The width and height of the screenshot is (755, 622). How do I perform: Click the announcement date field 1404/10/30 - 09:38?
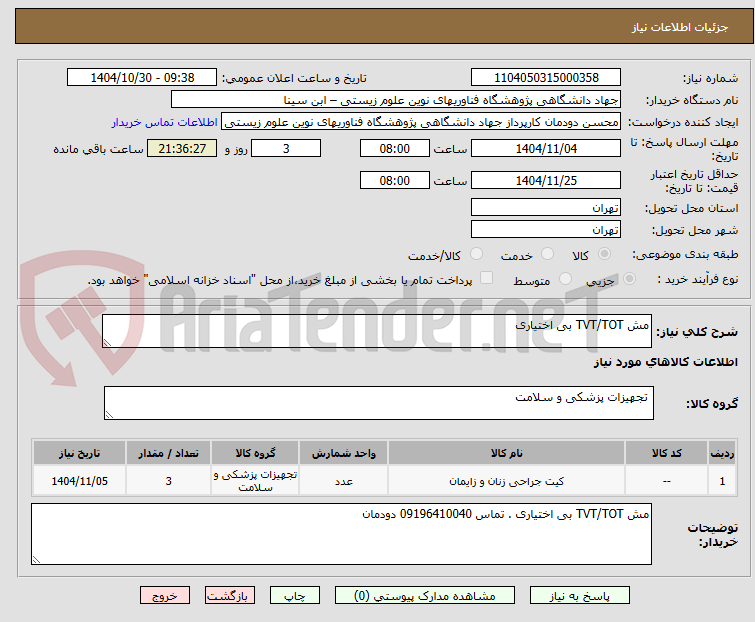click(142, 77)
